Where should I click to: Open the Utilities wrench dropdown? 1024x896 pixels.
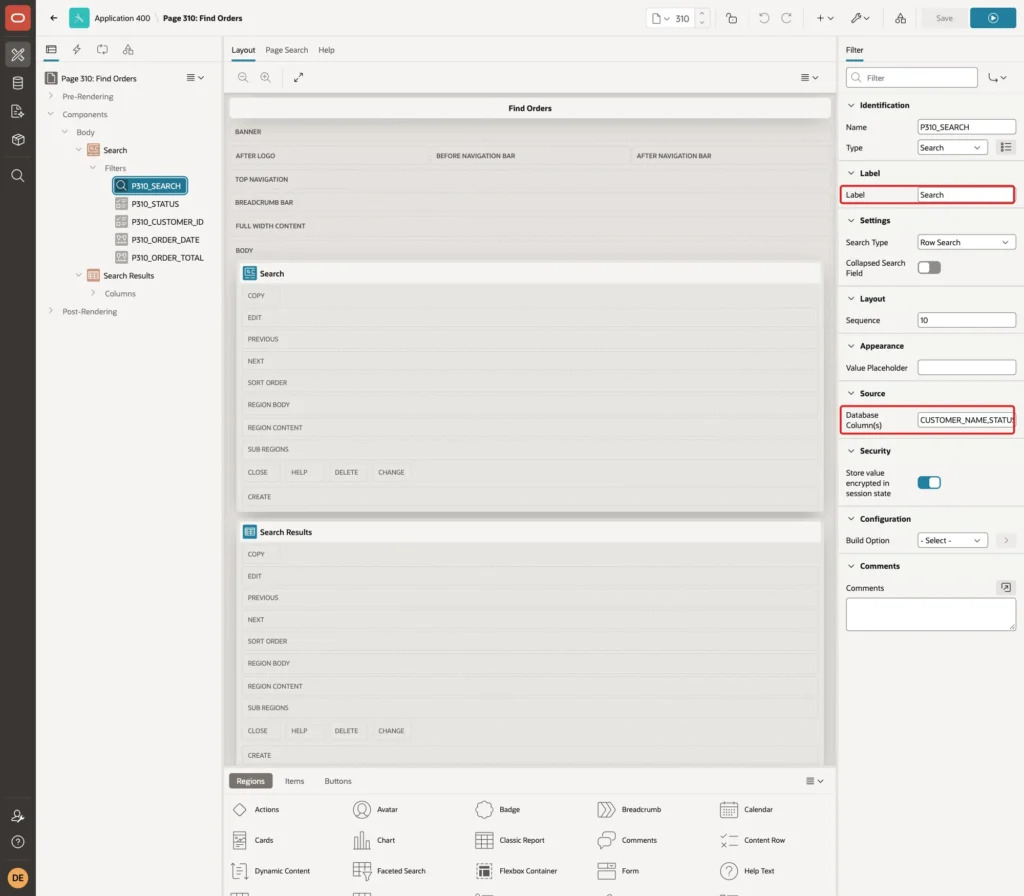(860, 18)
